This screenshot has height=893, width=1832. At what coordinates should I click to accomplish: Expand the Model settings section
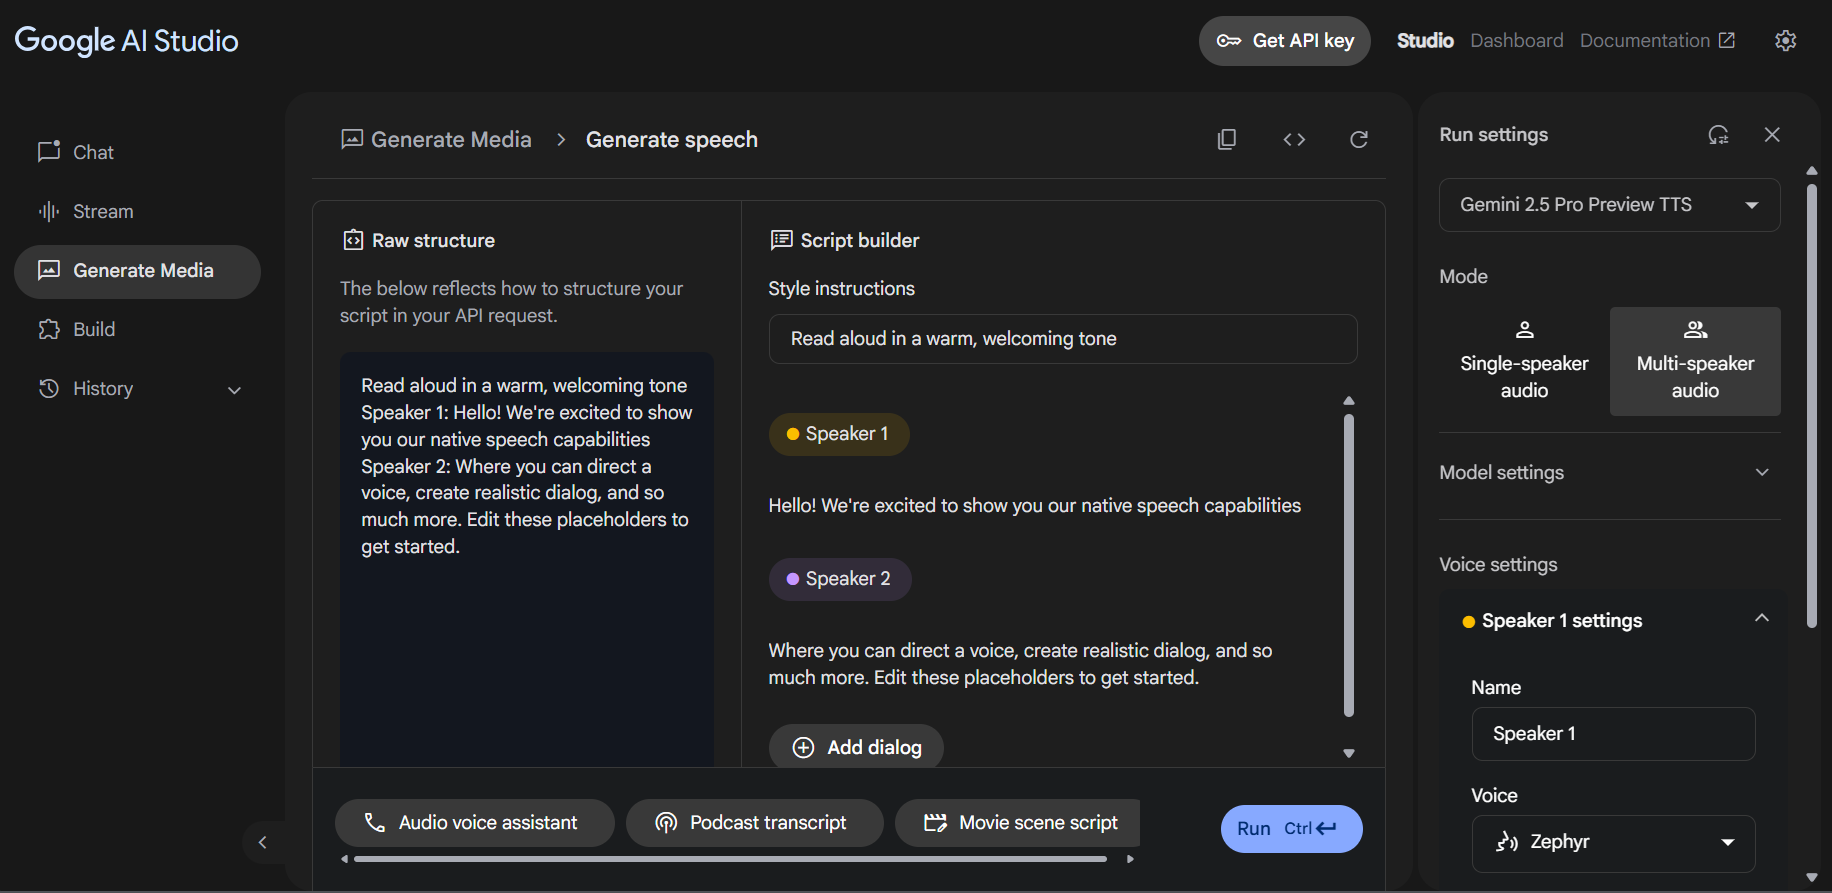(x=1609, y=472)
